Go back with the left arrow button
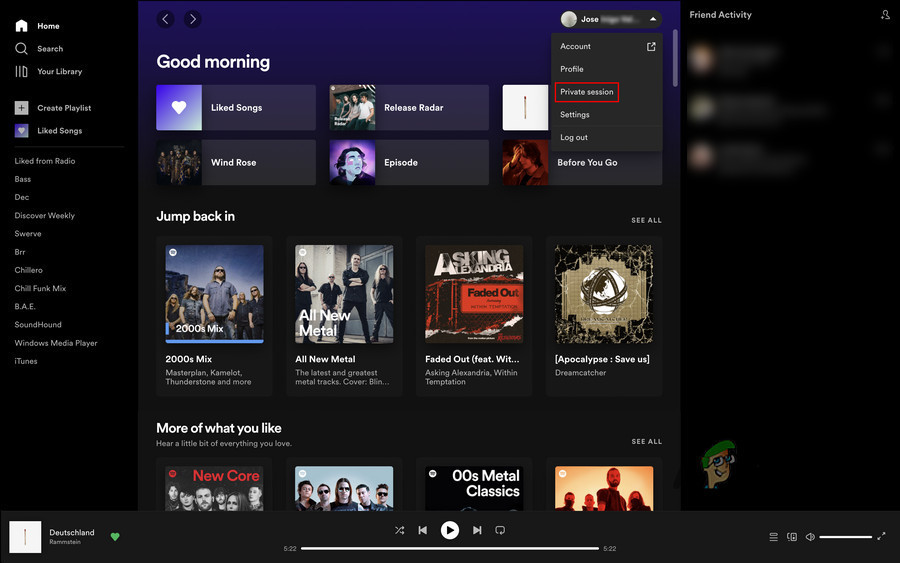 point(165,19)
